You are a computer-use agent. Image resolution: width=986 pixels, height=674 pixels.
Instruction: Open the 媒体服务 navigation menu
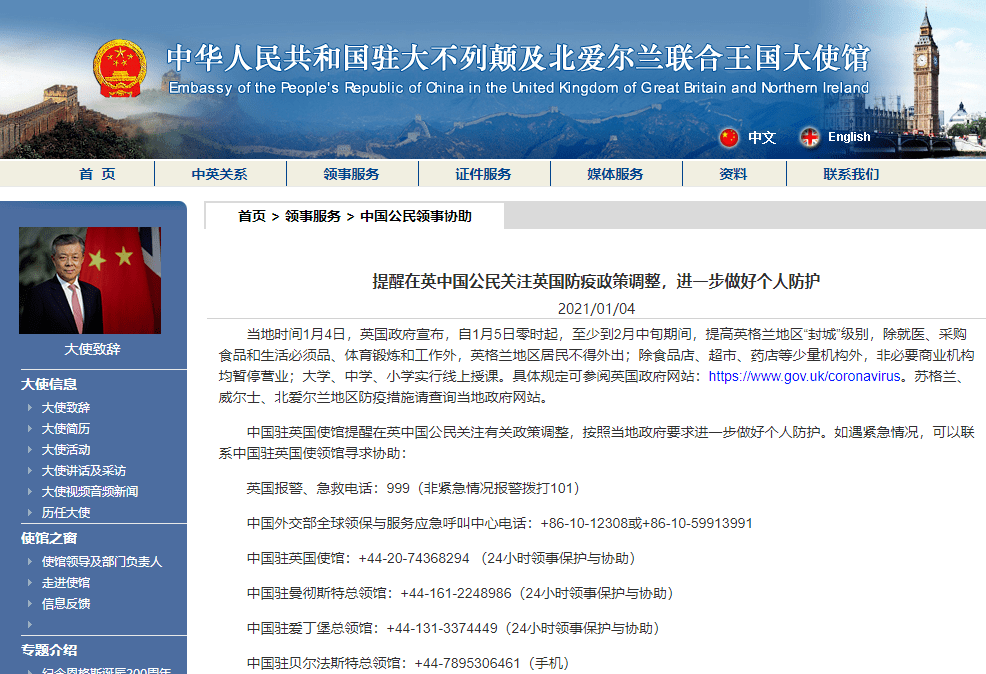616,174
